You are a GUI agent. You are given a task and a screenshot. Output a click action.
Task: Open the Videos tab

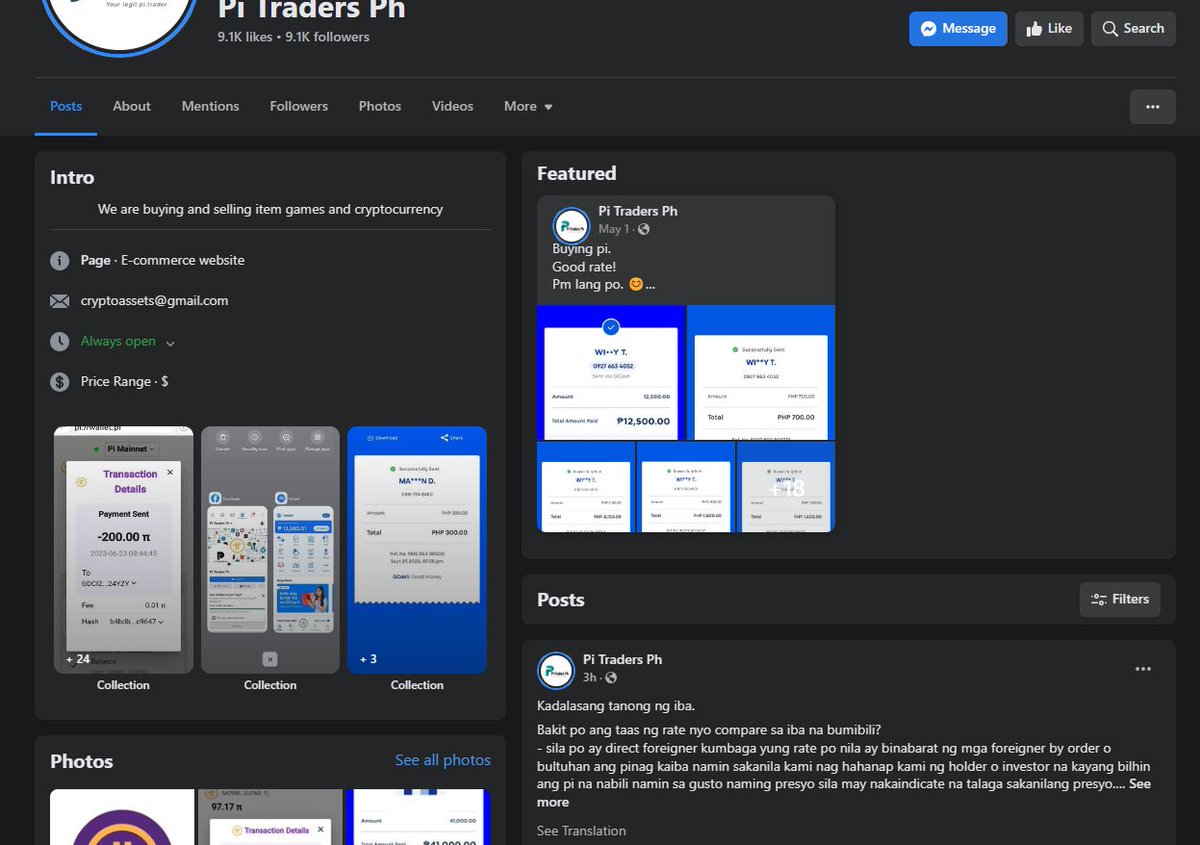point(453,106)
